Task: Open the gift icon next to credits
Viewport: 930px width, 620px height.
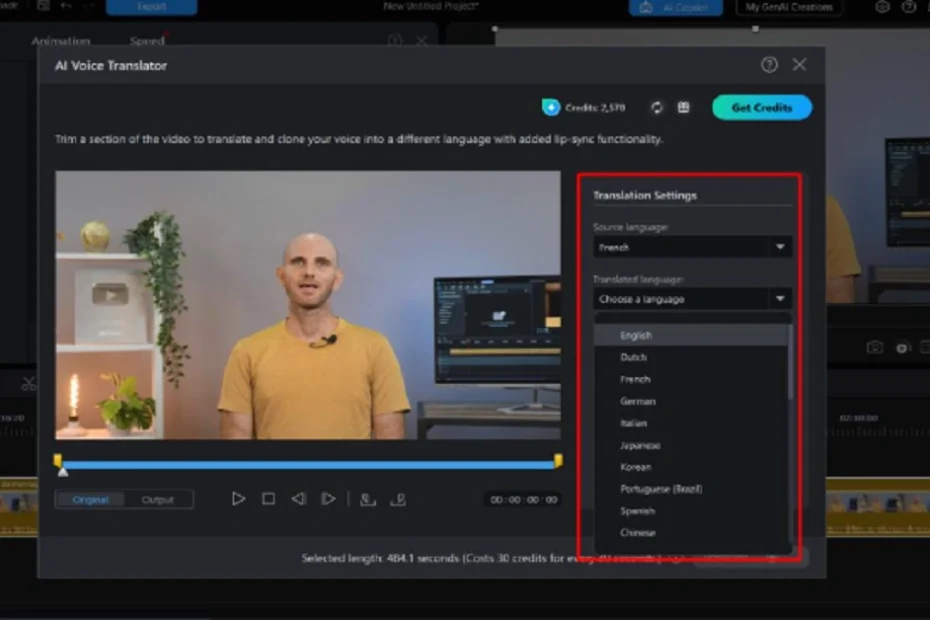Action: point(683,107)
